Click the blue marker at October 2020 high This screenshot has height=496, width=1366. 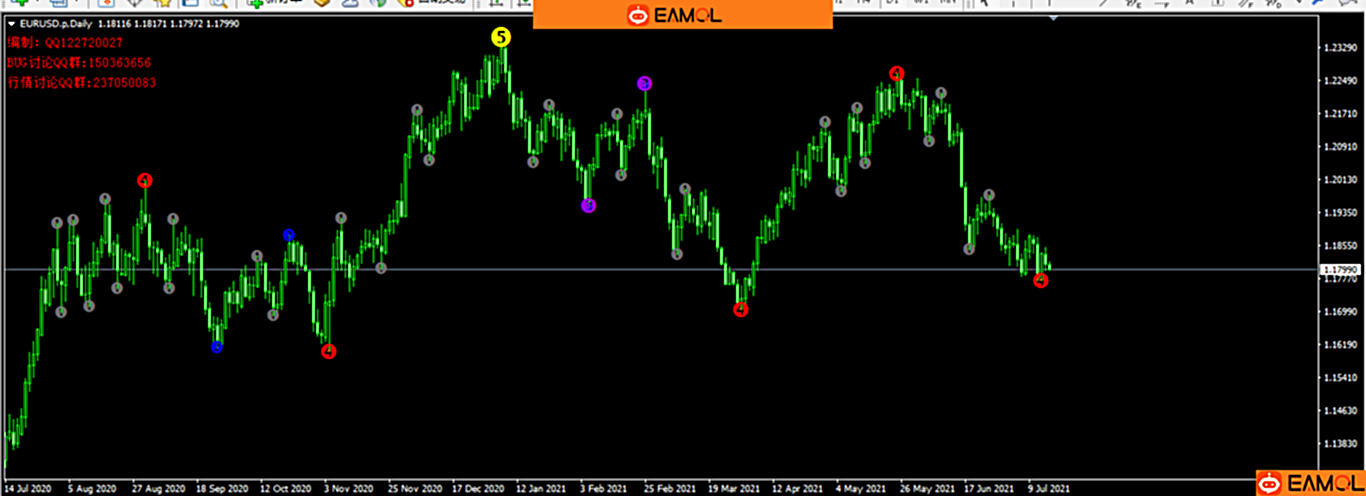click(x=288, y=236)
